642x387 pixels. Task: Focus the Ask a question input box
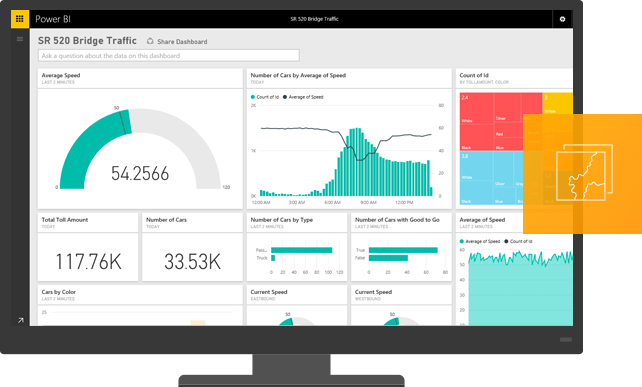[x=169, y=56]
